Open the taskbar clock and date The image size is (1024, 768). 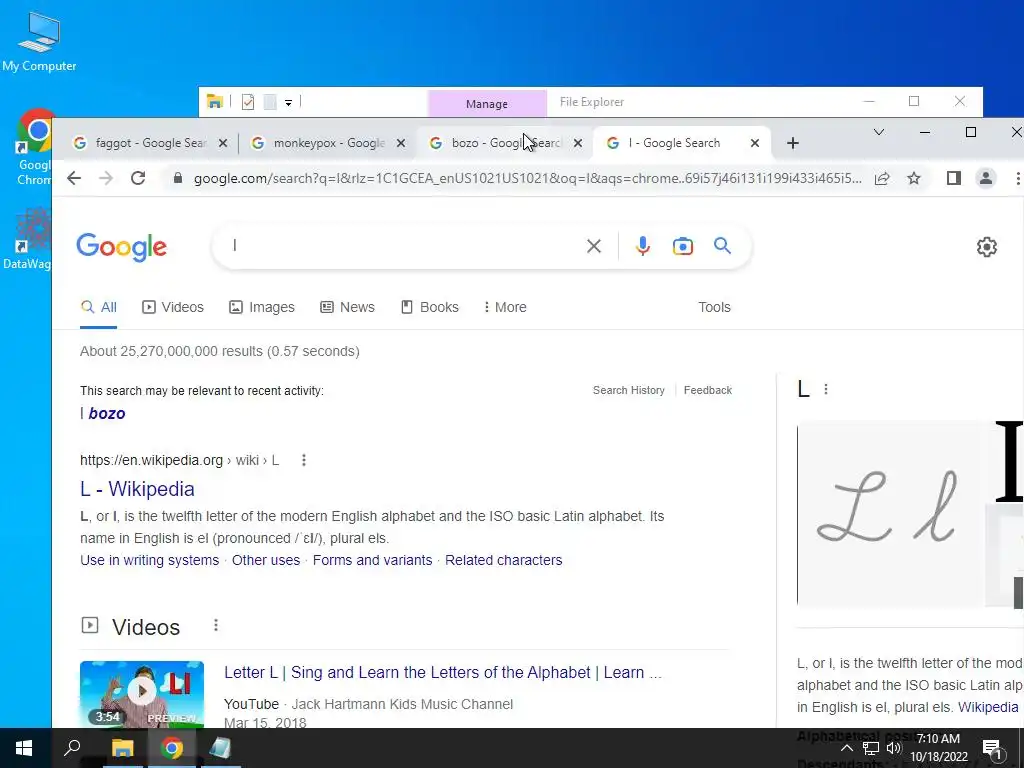pos(938,748)
